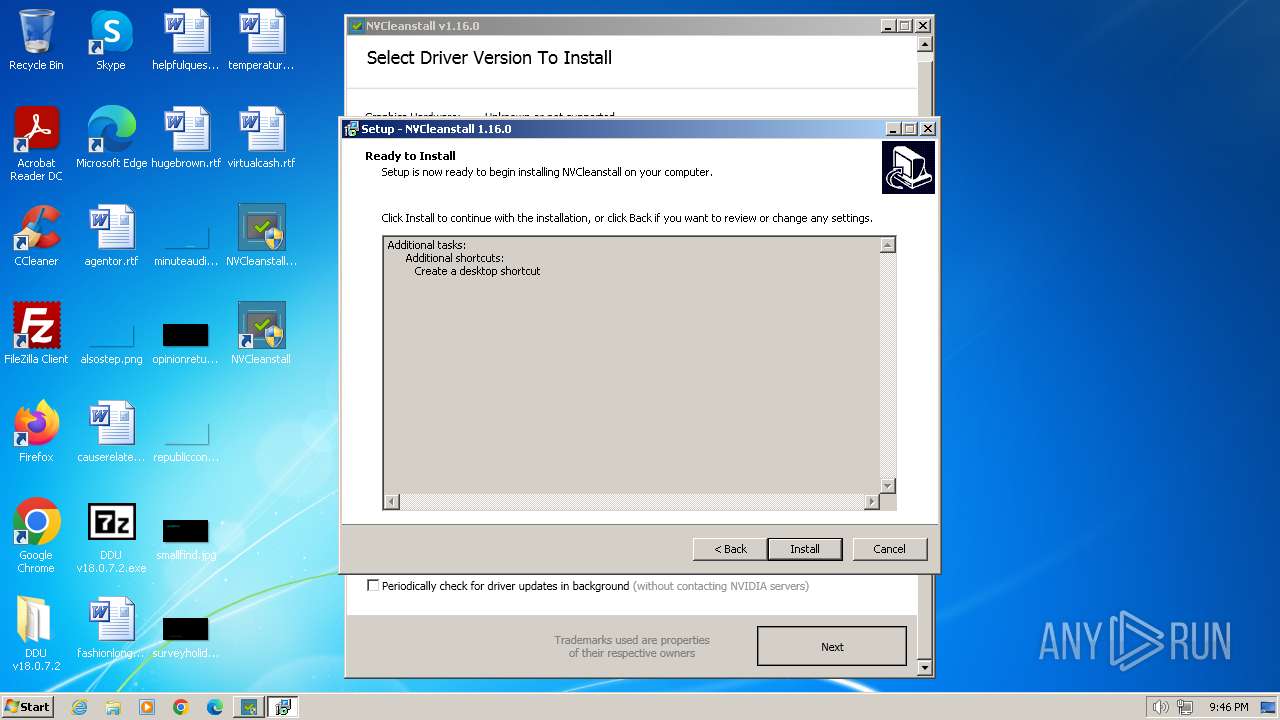
Task: Click the Chrome taskbar icon
Action: coord(181,707)
